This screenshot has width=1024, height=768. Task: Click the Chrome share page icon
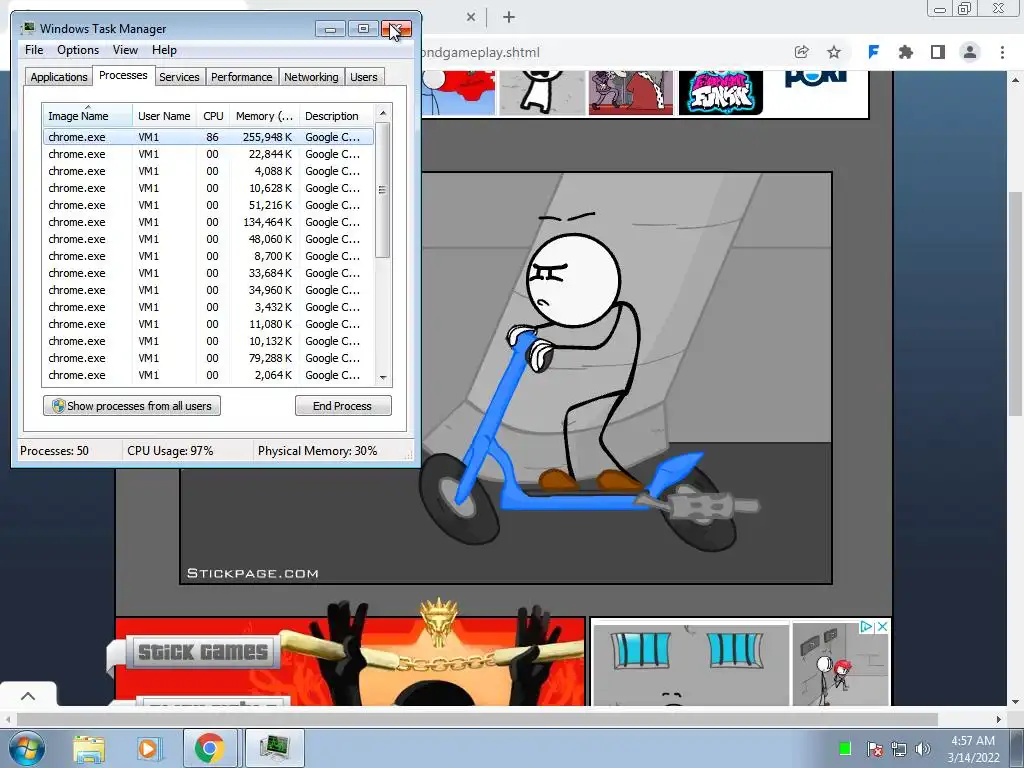click(x=801, y=52)
